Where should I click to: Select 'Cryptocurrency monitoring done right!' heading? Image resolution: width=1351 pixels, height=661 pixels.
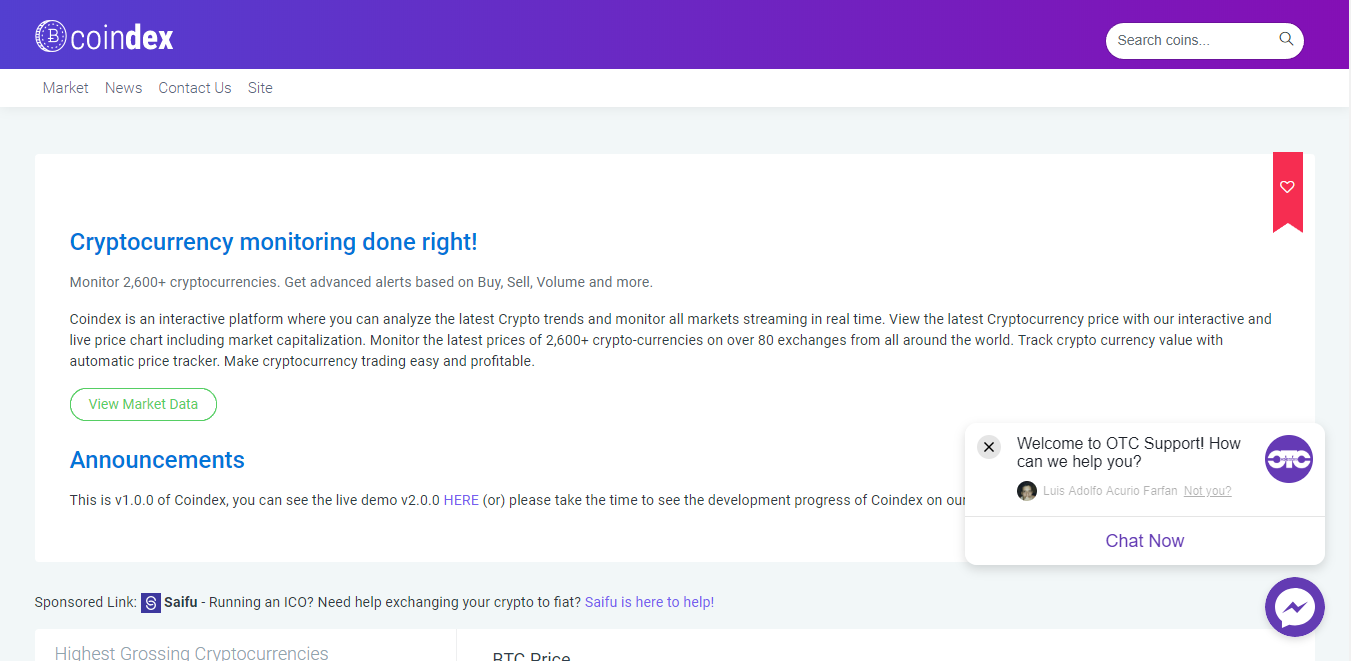click(x=274, y=242)
